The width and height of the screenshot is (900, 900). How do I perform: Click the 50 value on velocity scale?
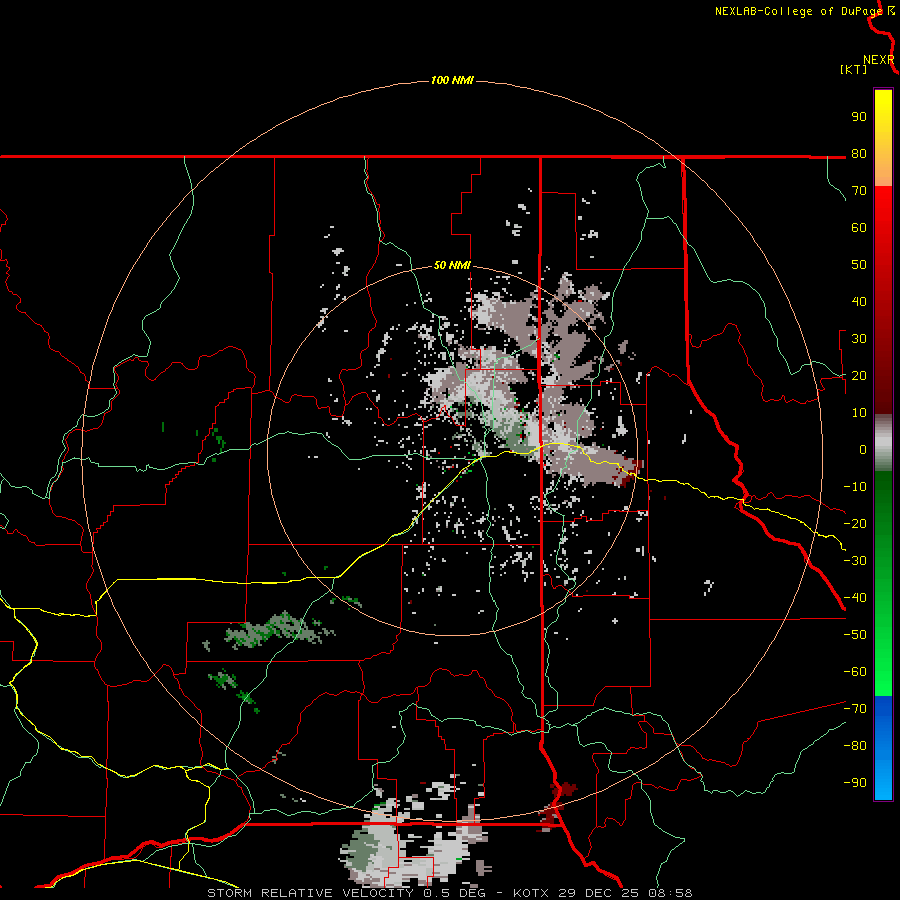click(859, 265)
